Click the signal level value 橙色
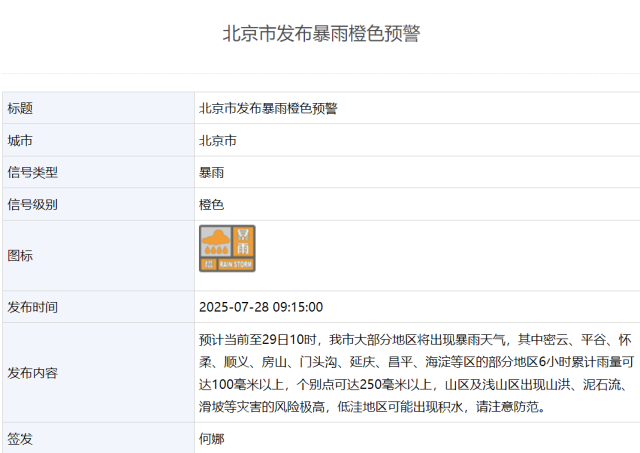Screen dimensions: 640x453 (212, 204)
